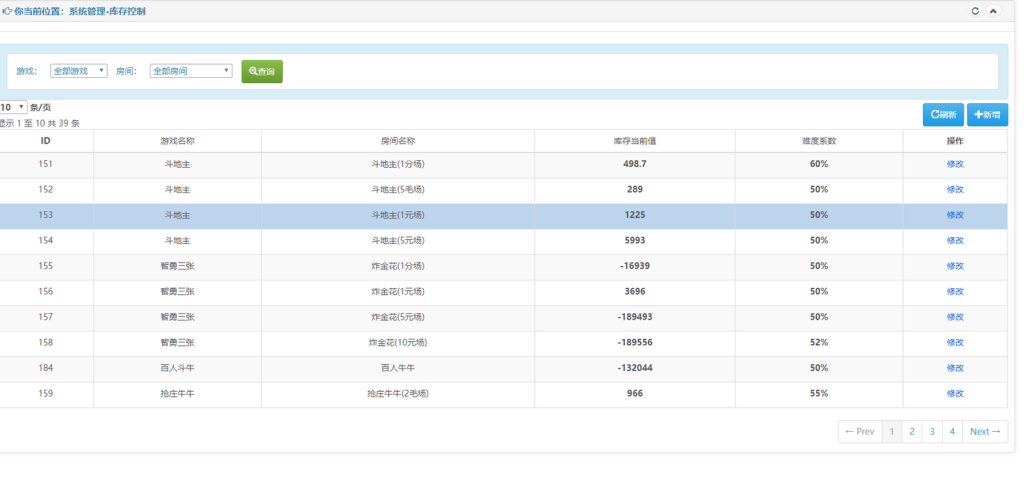Screen dimensions: 1024x486
Task: Click 修改 for row ID 151
Action: pyautogui.click(x=955, y=164)
